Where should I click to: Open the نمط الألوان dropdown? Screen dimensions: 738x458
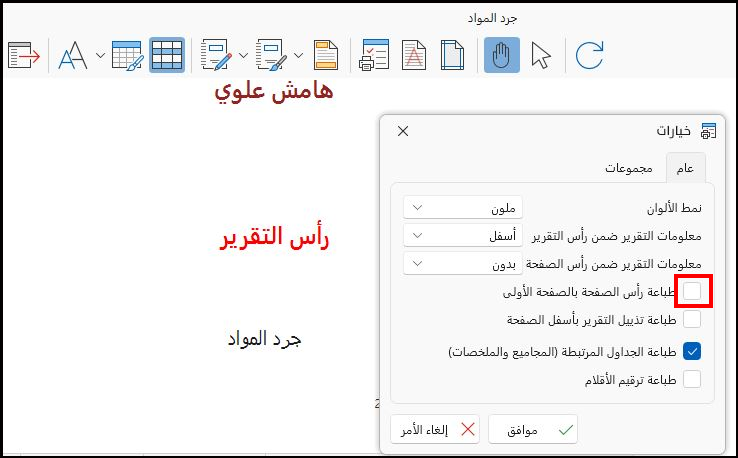[463, 208]
